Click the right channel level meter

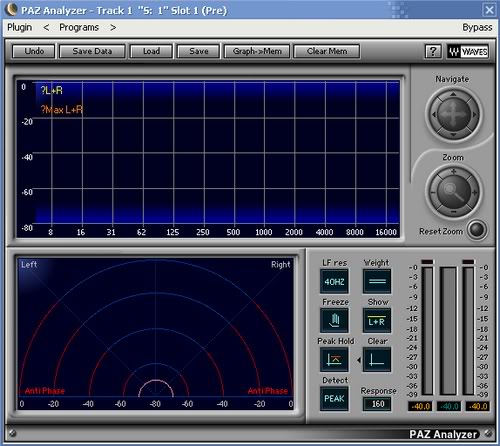[x=468, y=330]
